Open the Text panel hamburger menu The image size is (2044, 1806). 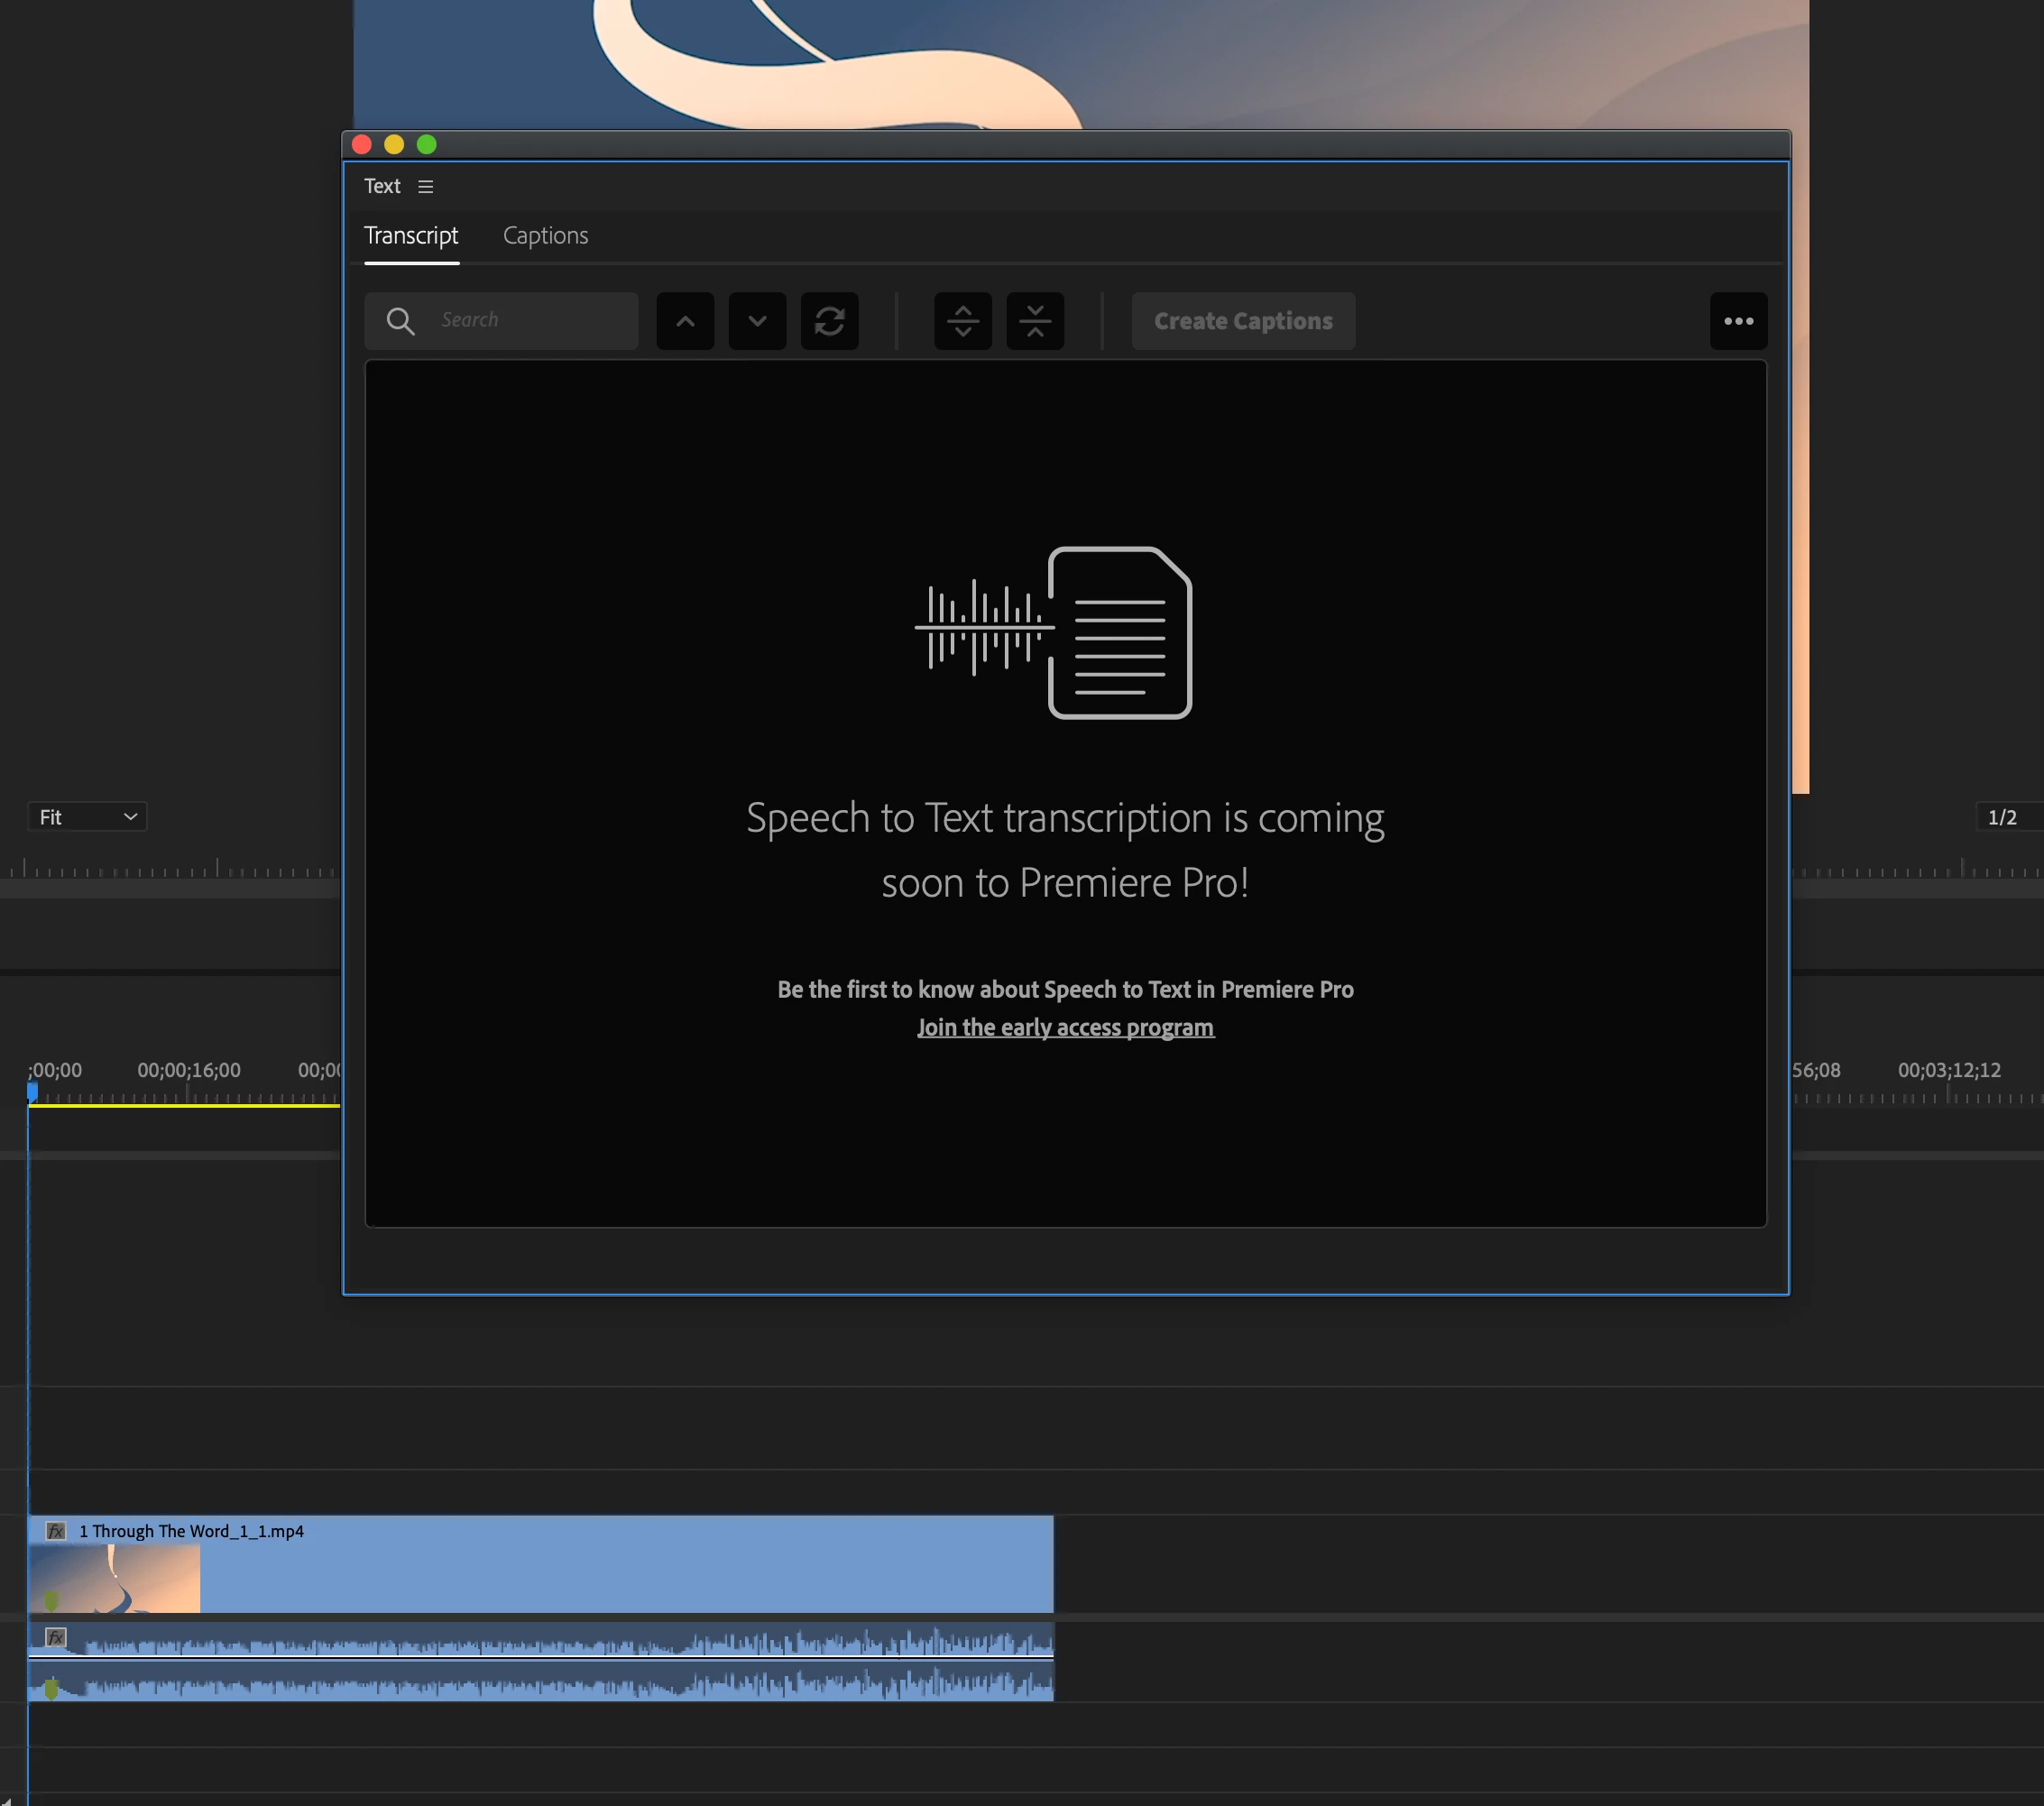[x=425, y=187]
